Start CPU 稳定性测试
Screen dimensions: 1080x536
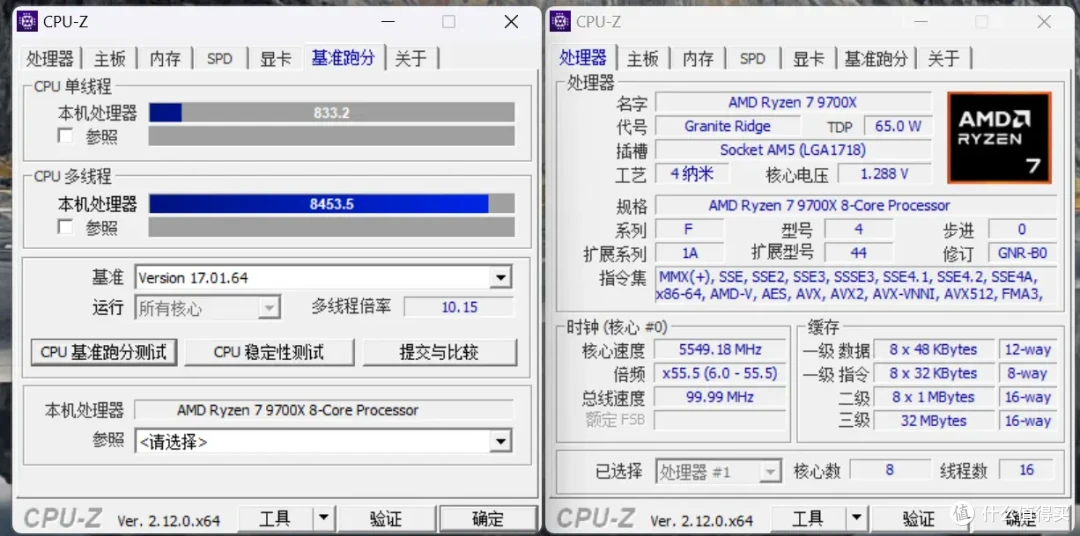pyautogui.click(x=269, y=352)
